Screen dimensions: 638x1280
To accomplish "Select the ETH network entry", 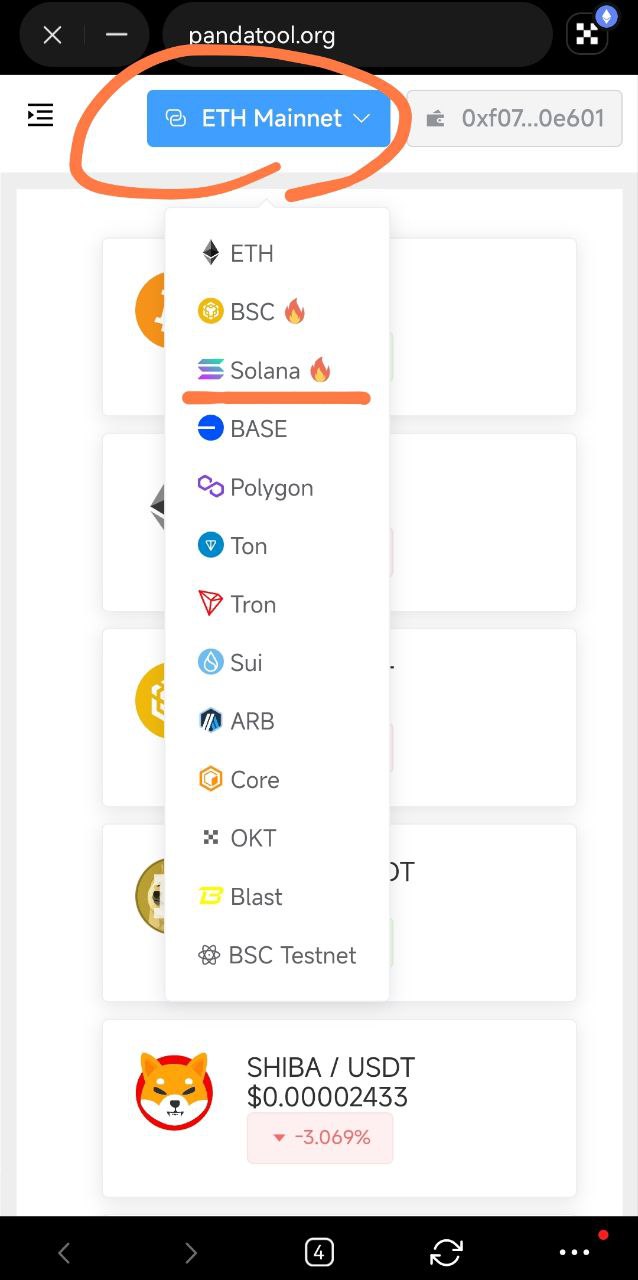I will 251,253.
